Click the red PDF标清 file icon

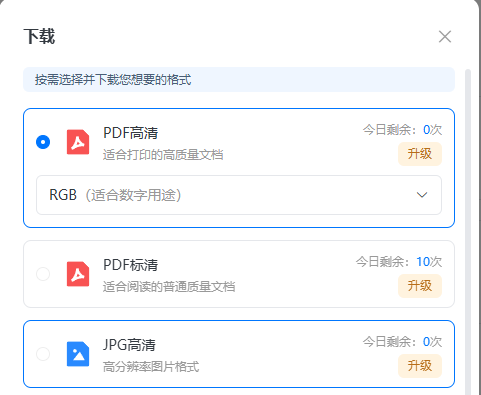pos(78,274)
